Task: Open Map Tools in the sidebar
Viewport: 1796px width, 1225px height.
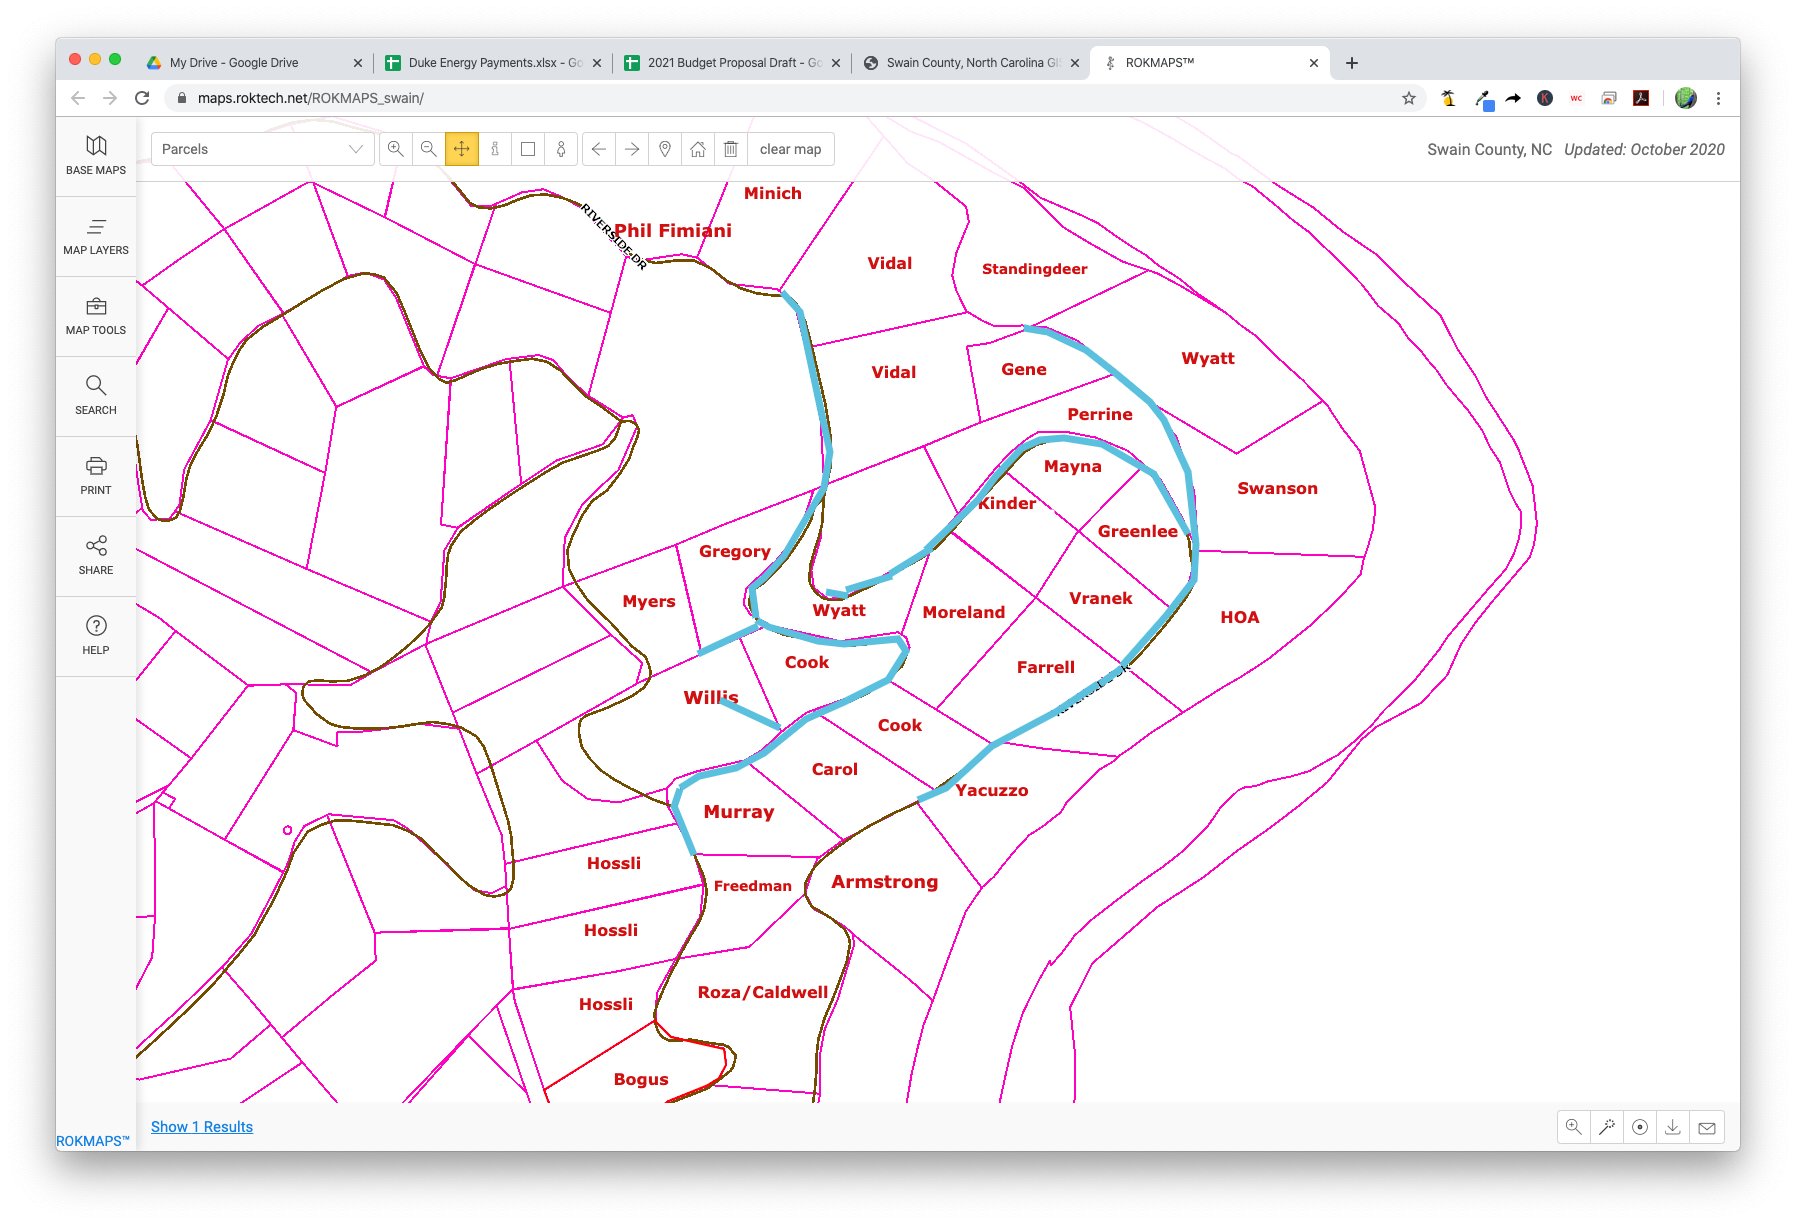Action: coord(96,316)
